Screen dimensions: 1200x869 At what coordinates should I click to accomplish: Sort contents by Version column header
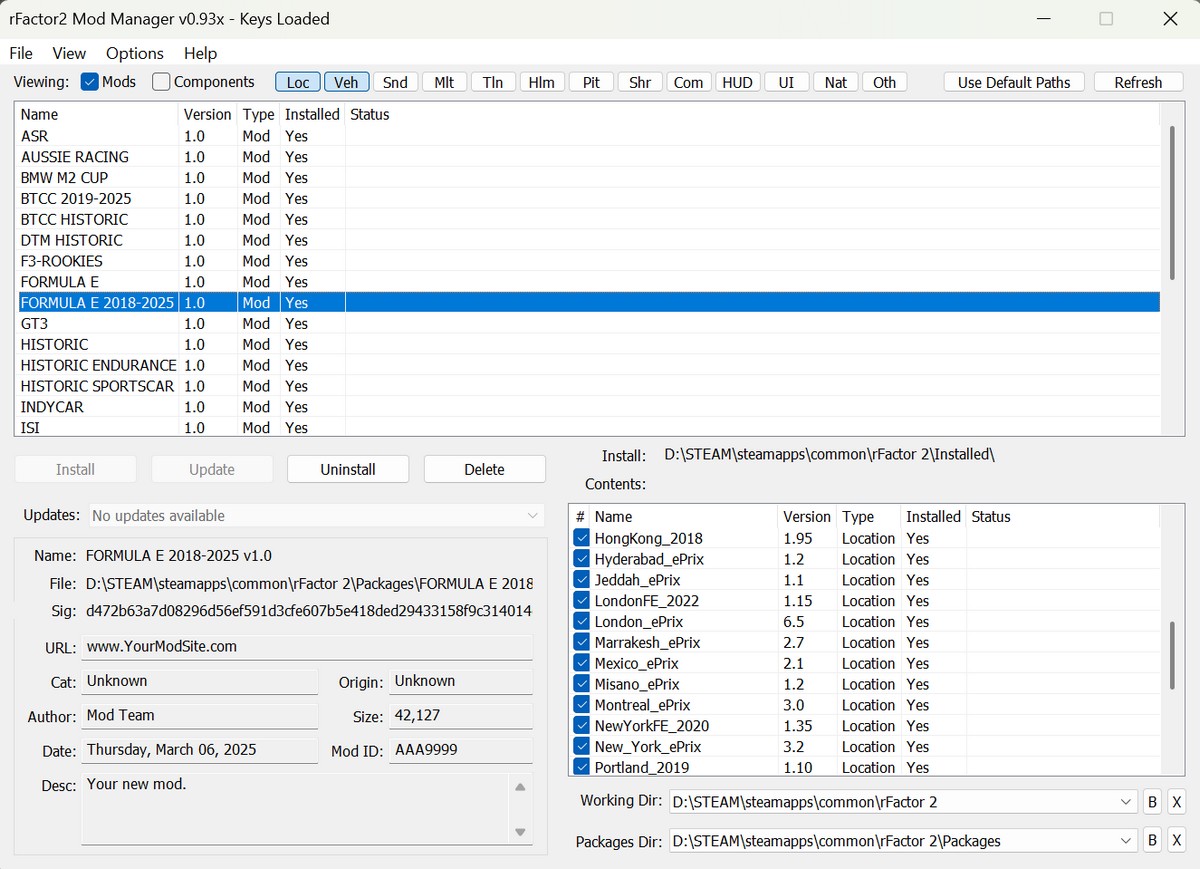pos(807,517)
